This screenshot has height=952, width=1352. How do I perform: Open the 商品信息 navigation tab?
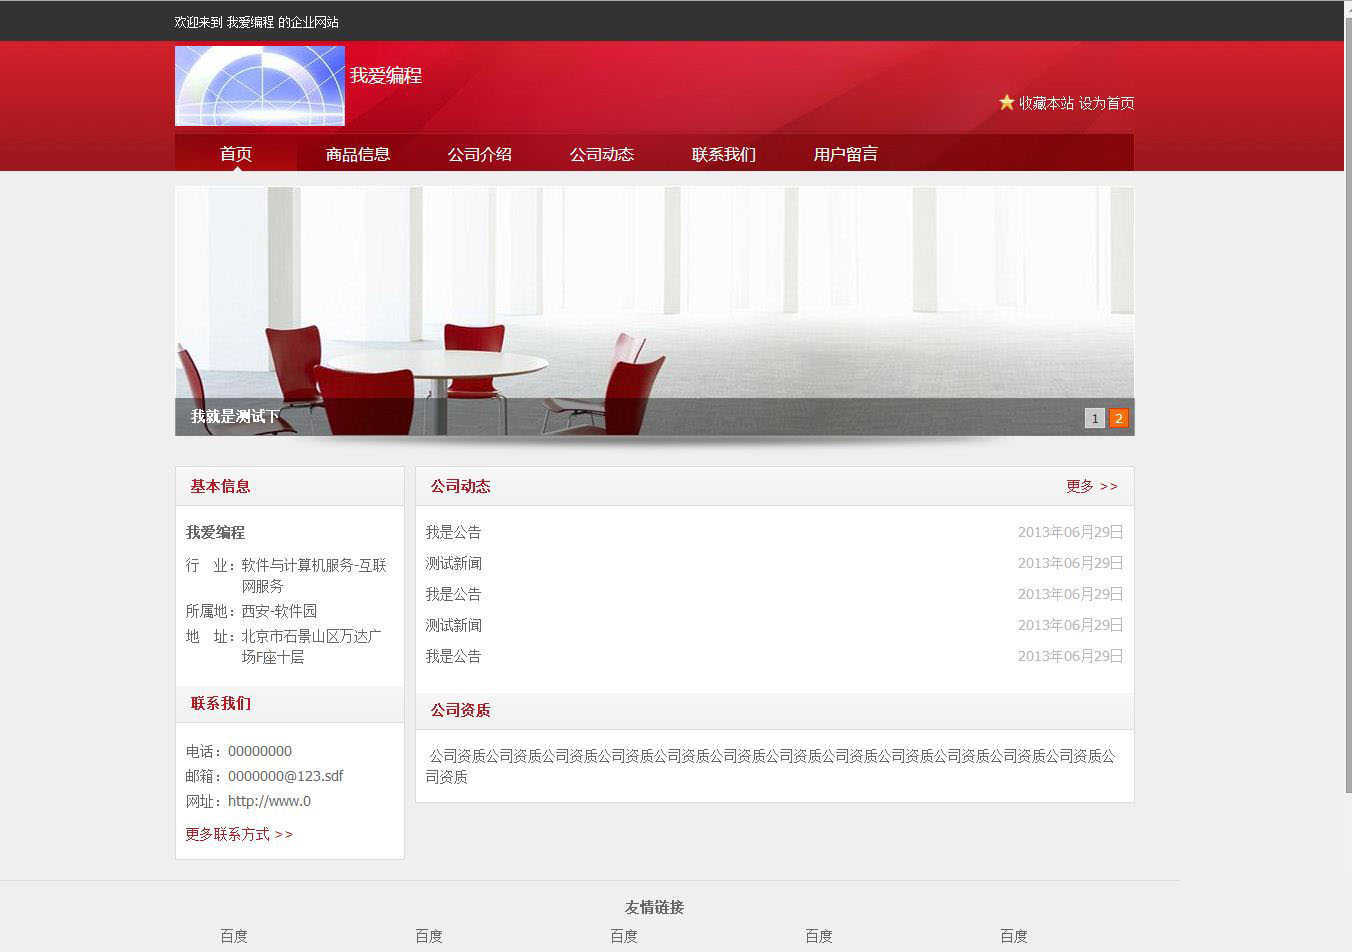[357, 153]
